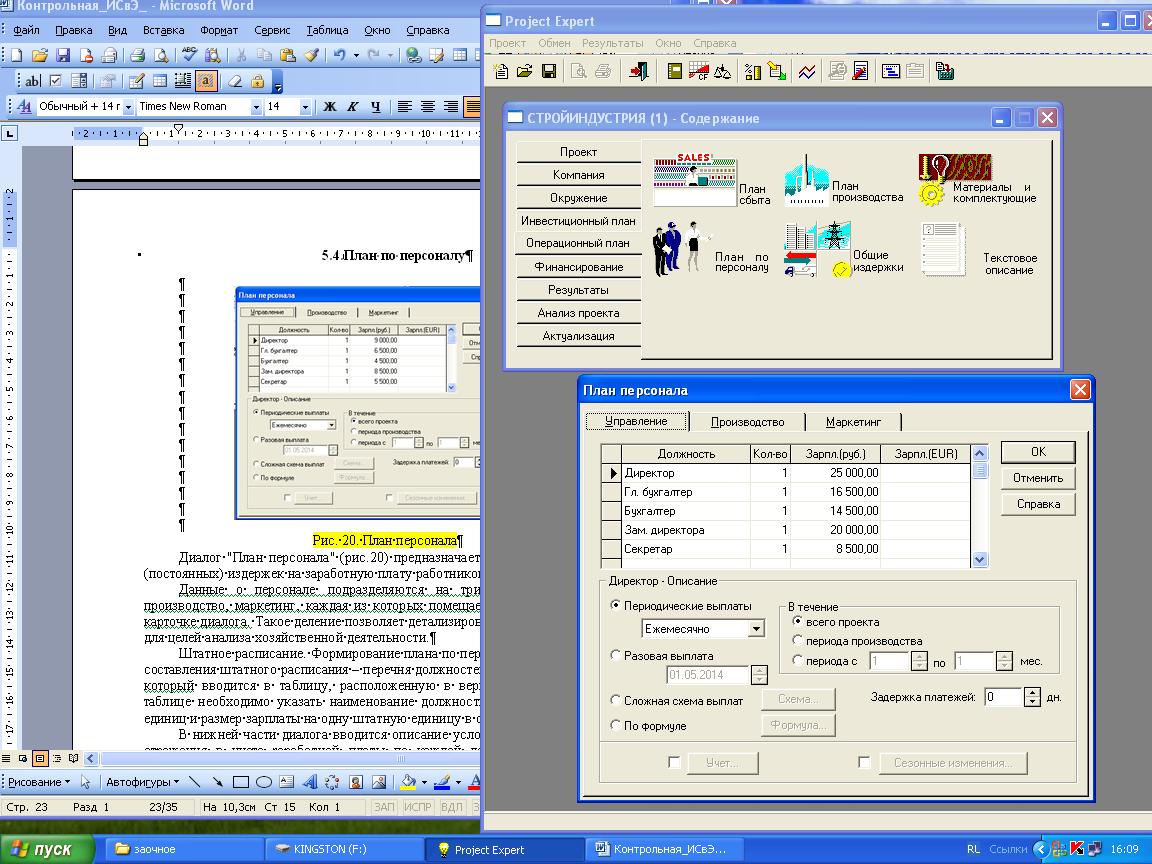The image size is (1152, 864).
Task: Click checkbox form field icon in Forms toolbar
Action: click(x=56, y=81)
